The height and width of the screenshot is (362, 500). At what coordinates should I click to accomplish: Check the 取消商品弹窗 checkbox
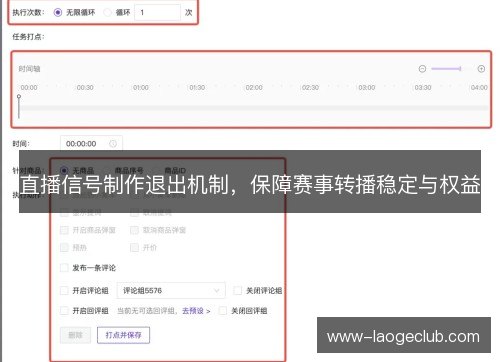(134, 230)
